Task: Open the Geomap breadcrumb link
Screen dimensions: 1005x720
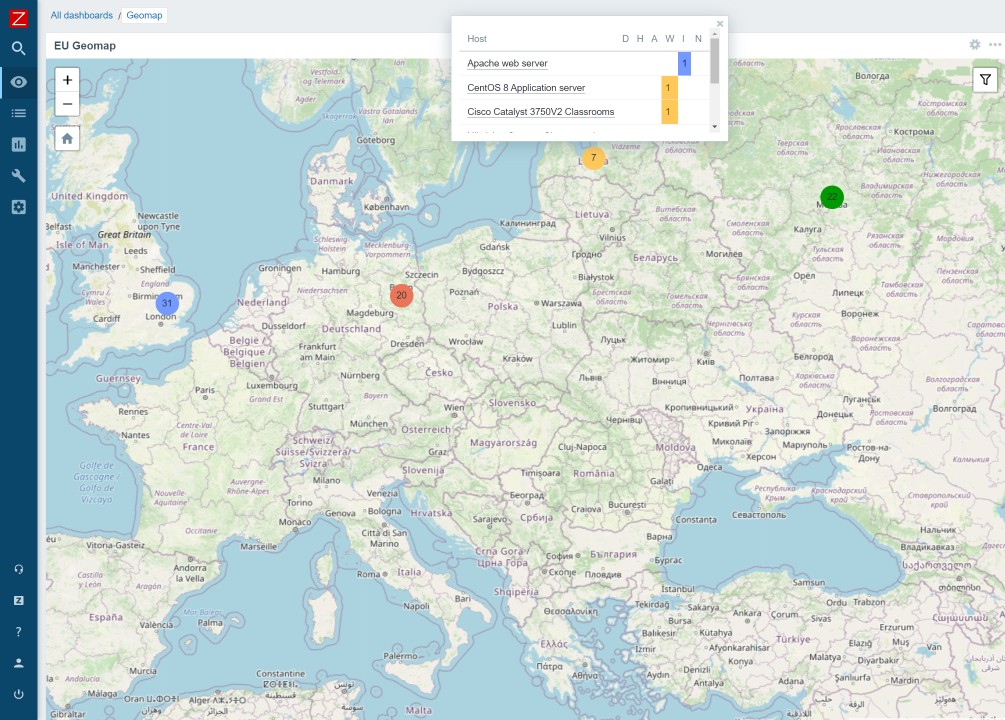Action: click(x=144, y=15)
